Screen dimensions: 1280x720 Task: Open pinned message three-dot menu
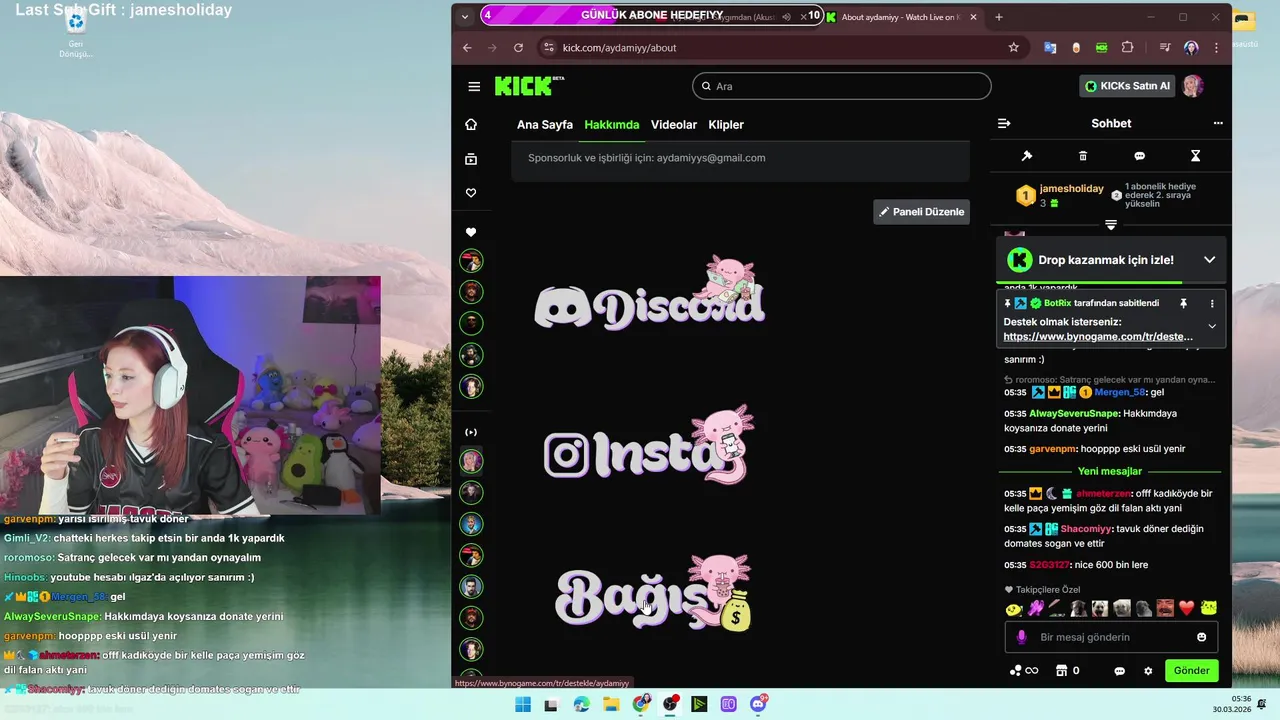1212,303
